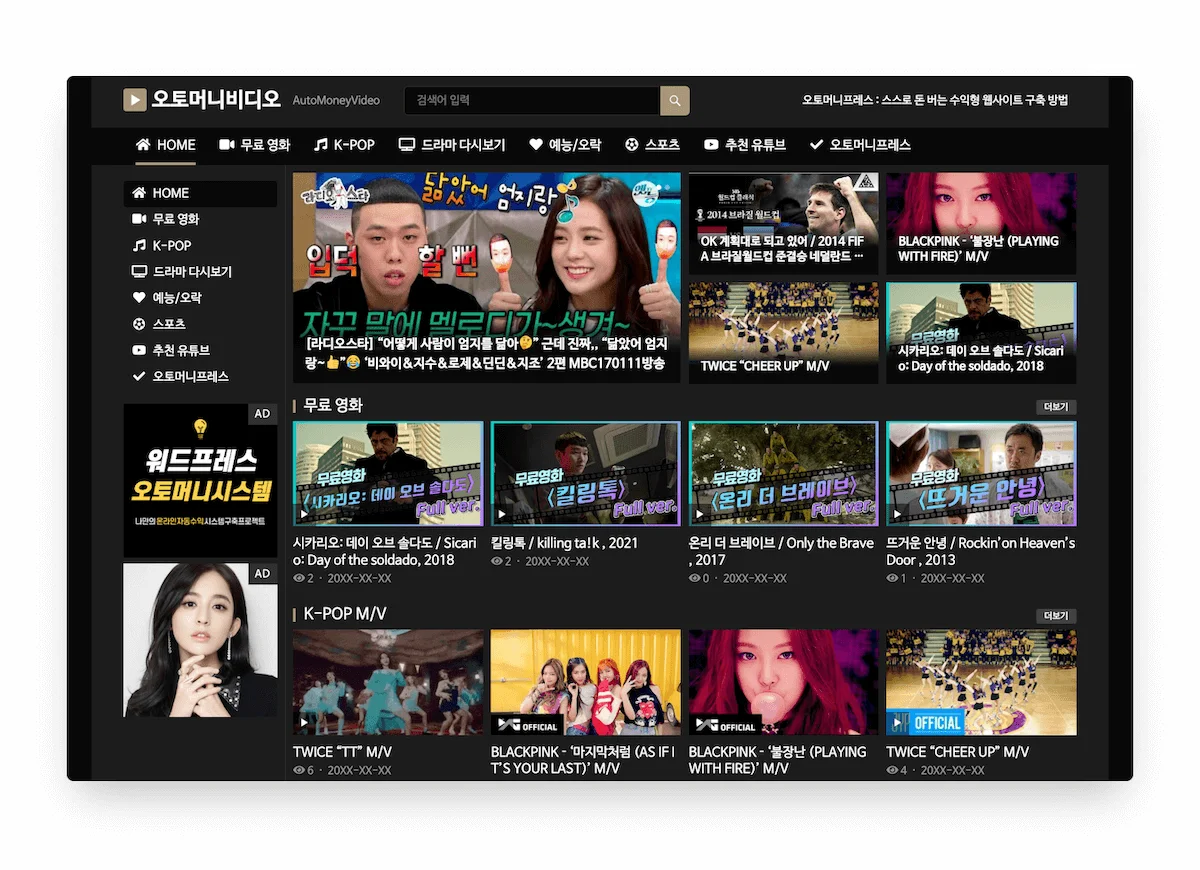The image size is (1200, 870).
Task: Open featured 시카리오 thumbnail in top grid
Action: [x=981, y=333]
